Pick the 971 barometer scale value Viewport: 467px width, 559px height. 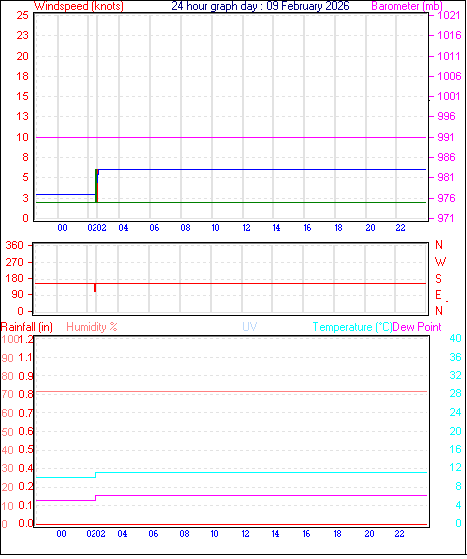(x=446, y=218)
